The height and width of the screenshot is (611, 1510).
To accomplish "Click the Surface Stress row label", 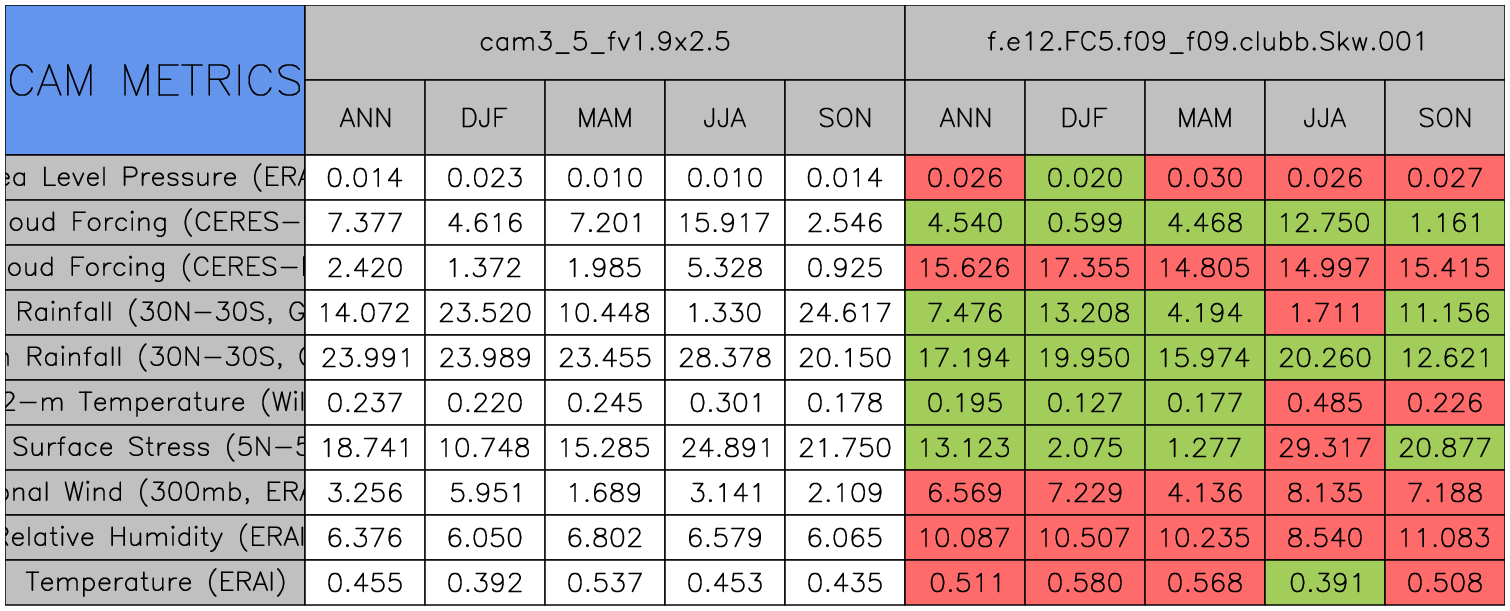I will (x=155, y=447).
